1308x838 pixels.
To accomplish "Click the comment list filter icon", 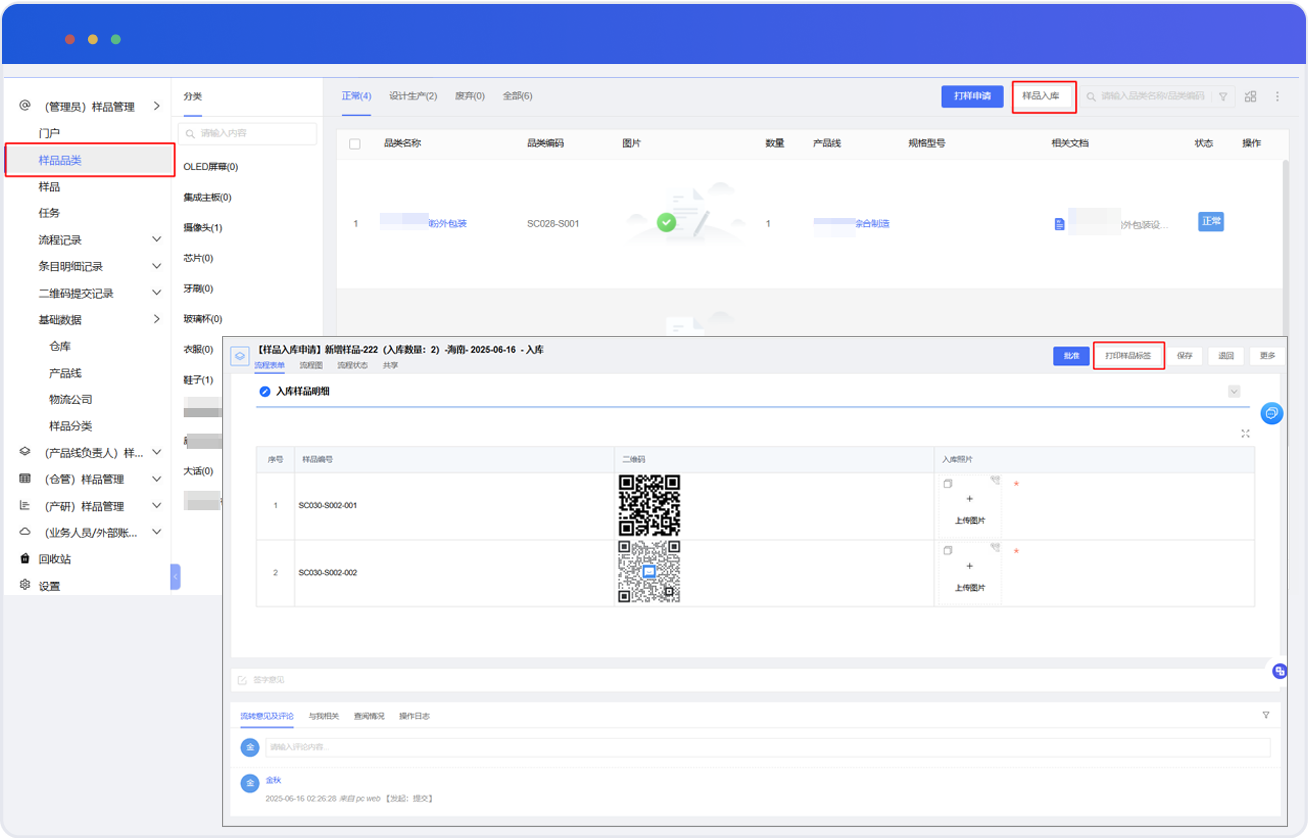I will [x=1266, y=715].
